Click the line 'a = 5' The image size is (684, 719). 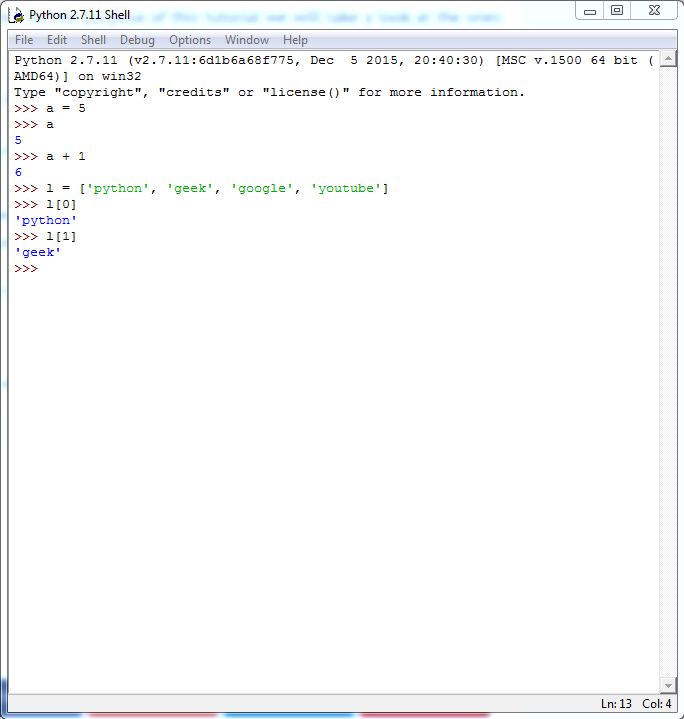[50, 109]
